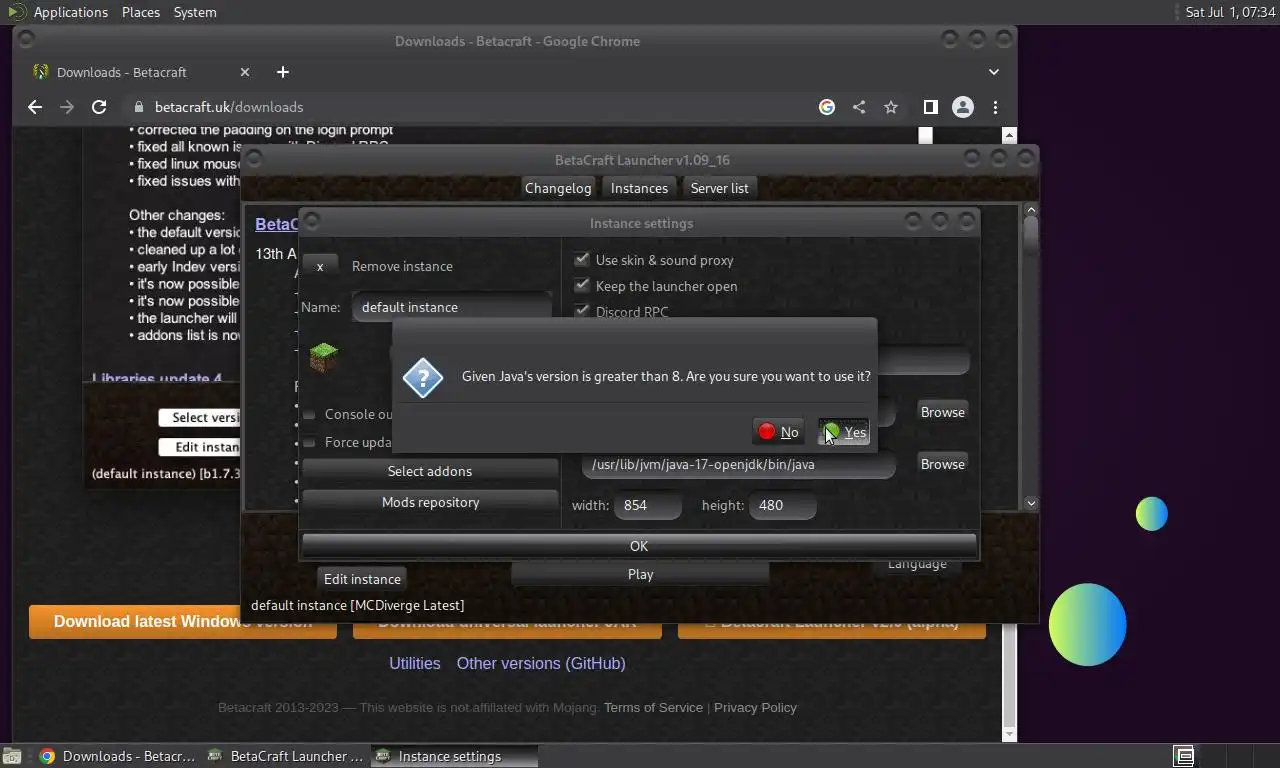Image resolution: width=1280 pixels, height=768 pixels.
Task: Switch to the Instances tab
Action: tap(639, 188)
